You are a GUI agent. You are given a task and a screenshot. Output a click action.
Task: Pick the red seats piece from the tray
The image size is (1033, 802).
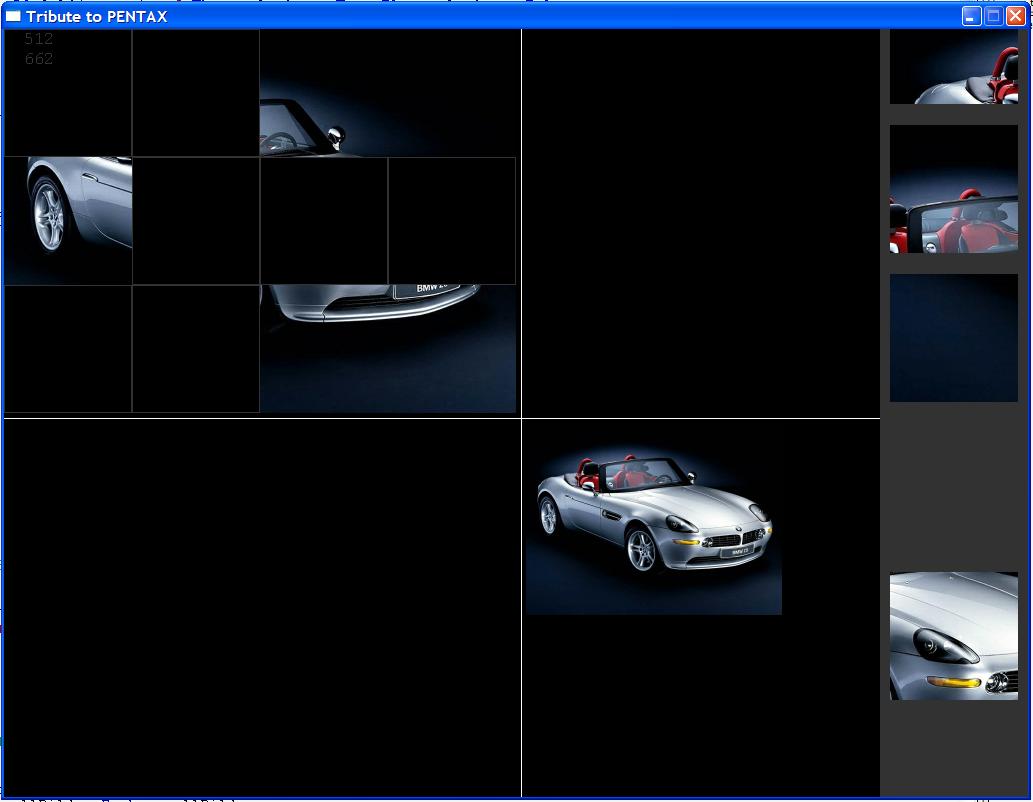coord(953,190)
